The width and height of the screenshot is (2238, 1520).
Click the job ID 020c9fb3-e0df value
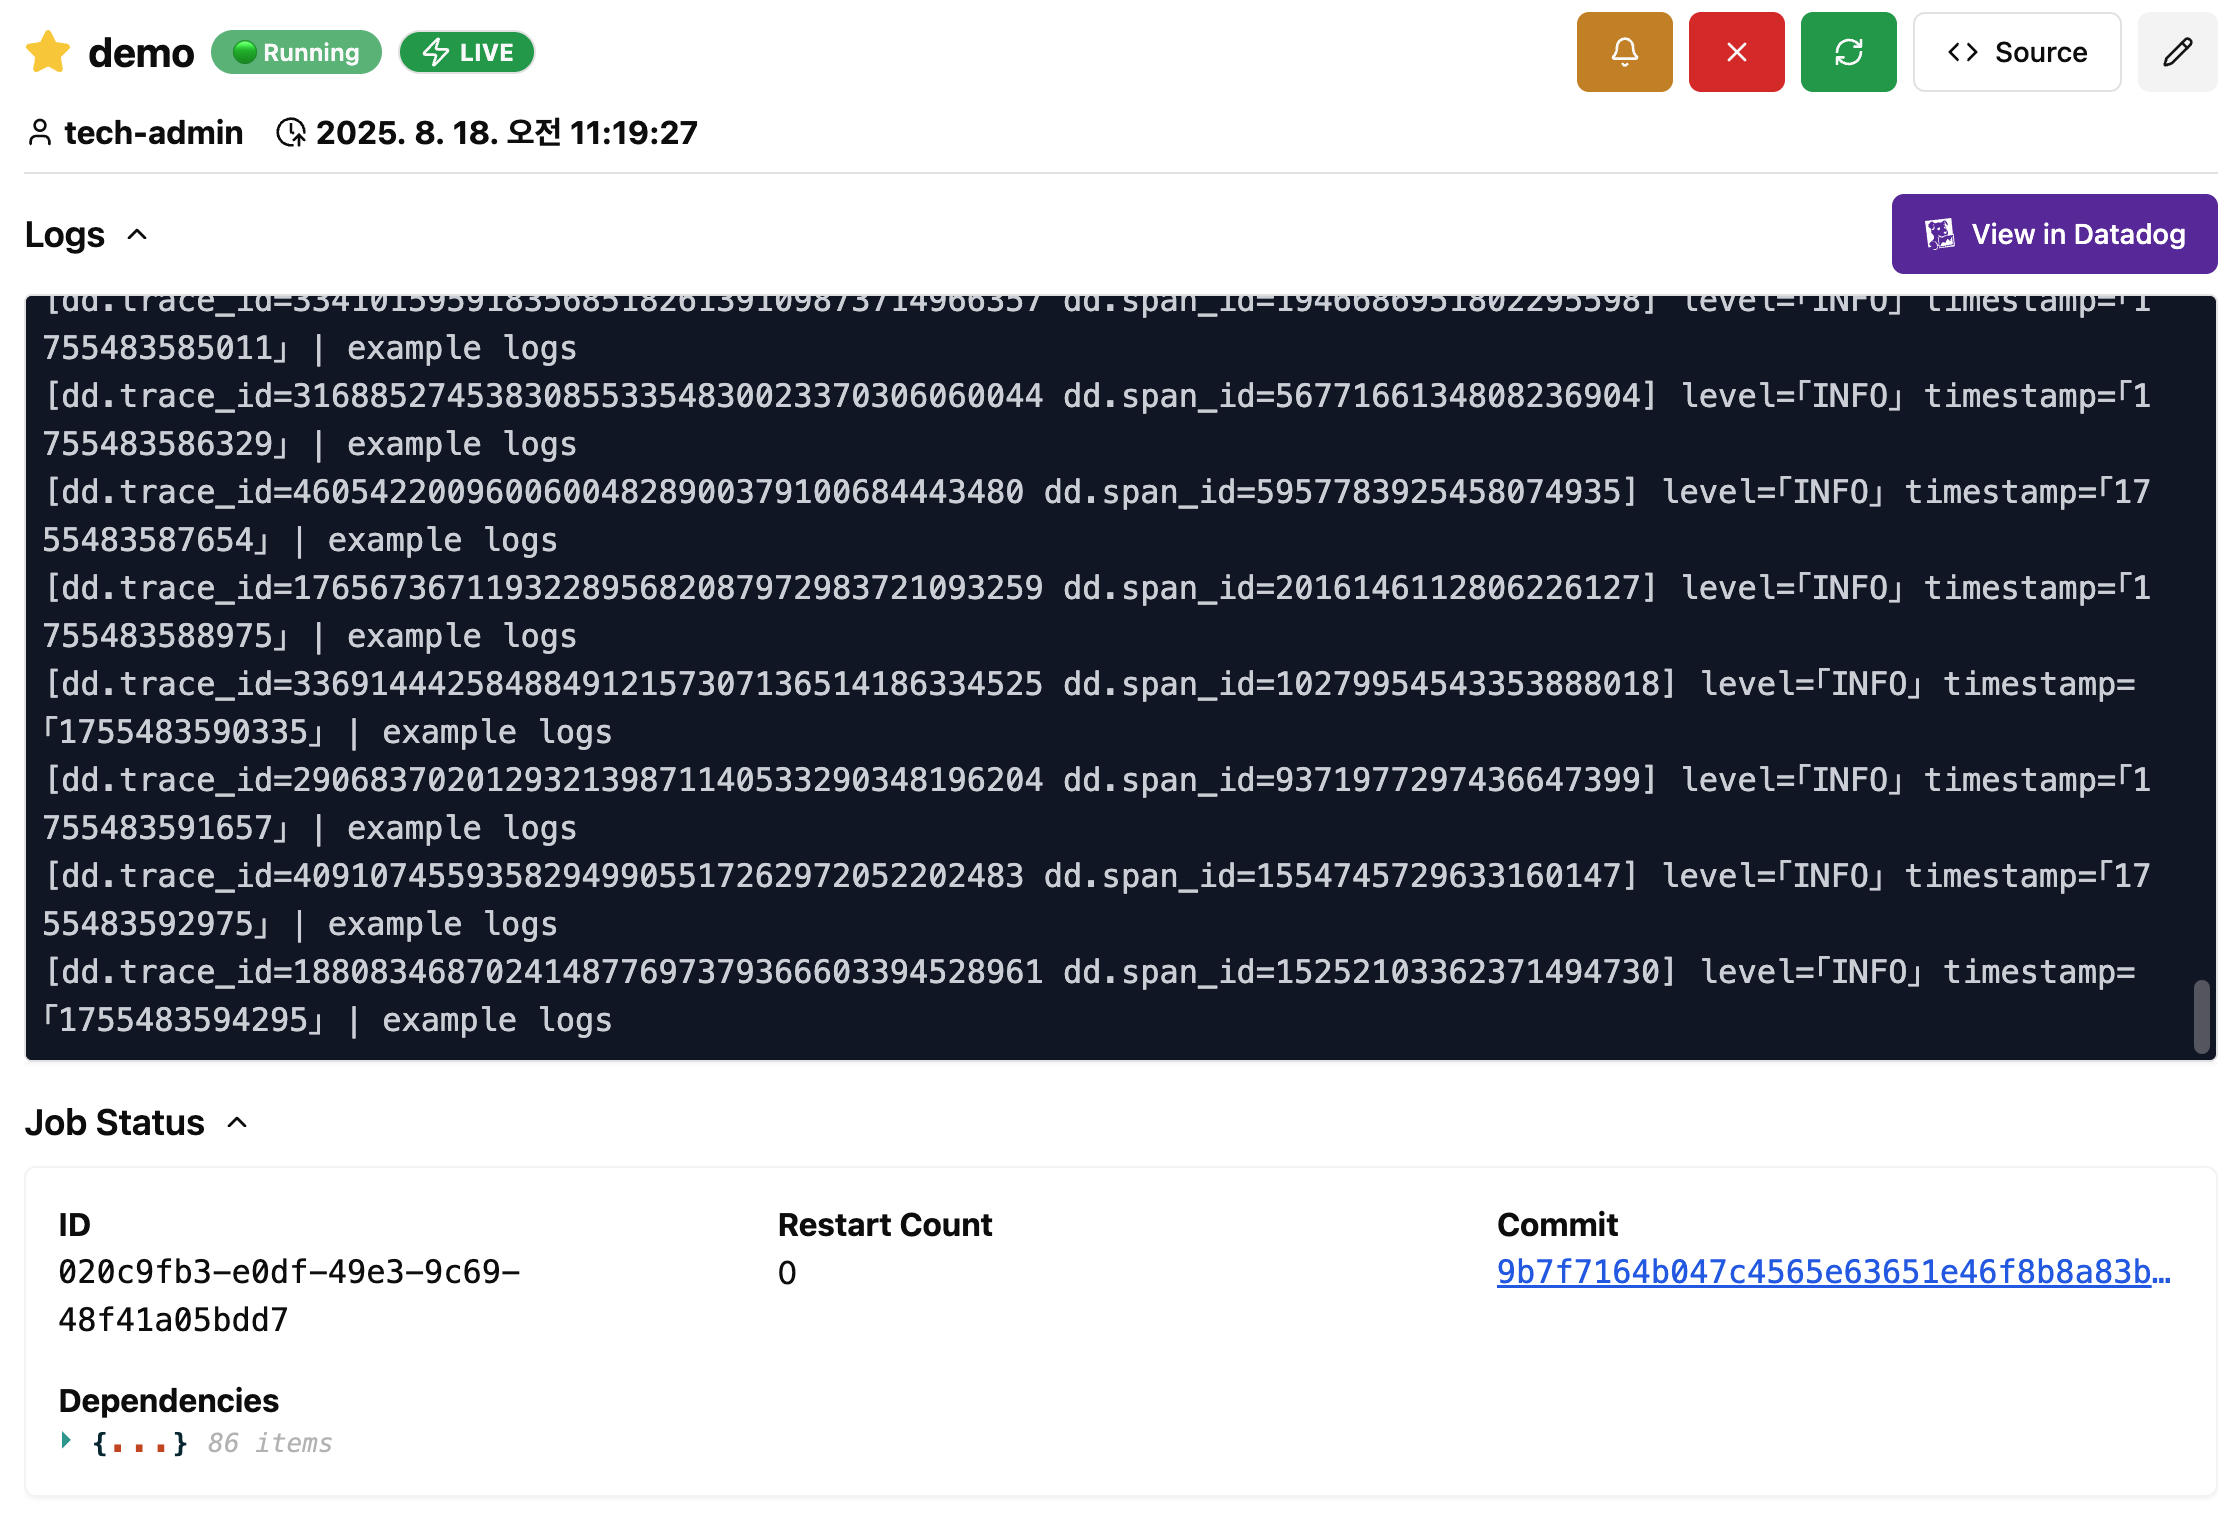coord(289,1296)
